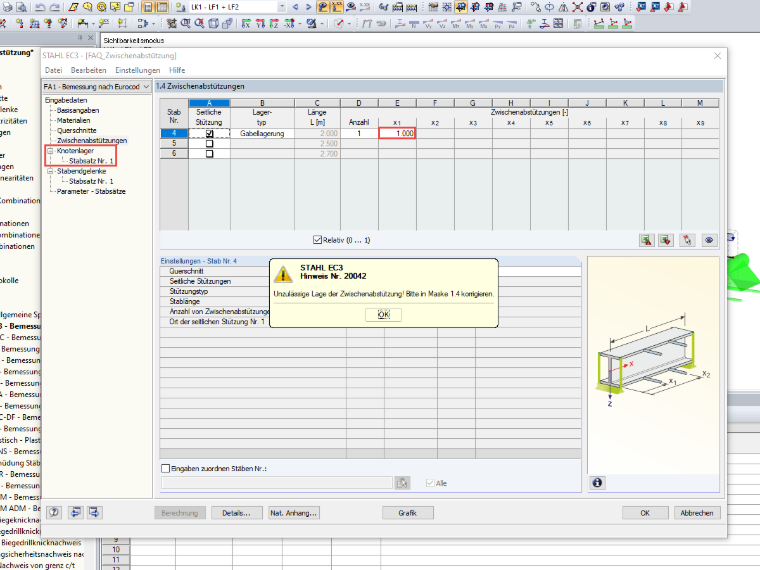760x570 pixels.
Task: Confirm warning dialog with OK button
Action: pos(383,315)
